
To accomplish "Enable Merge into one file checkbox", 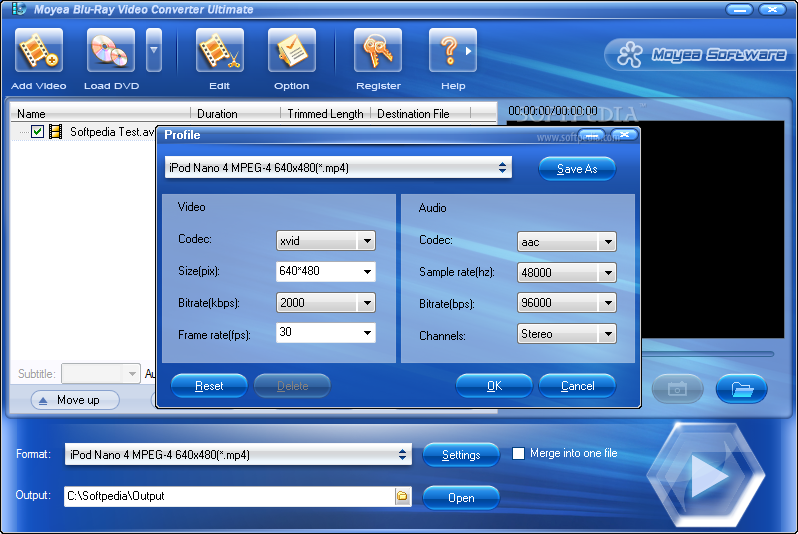I will click(x=518, y=453).
